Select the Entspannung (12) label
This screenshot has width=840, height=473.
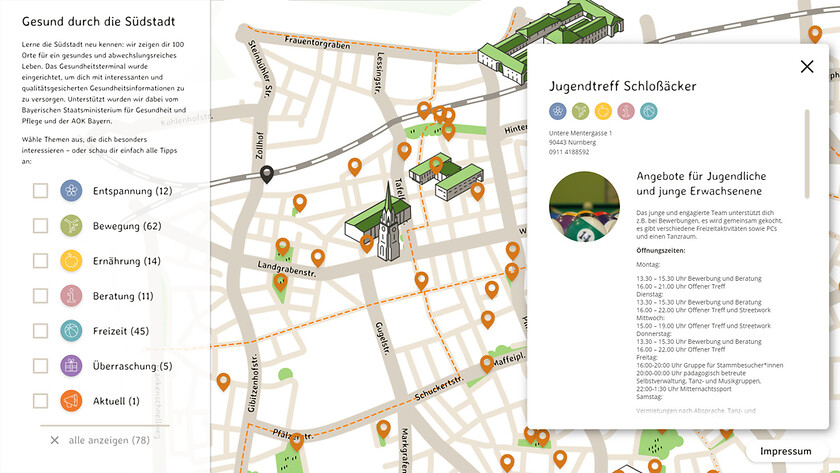click(132, 191)
